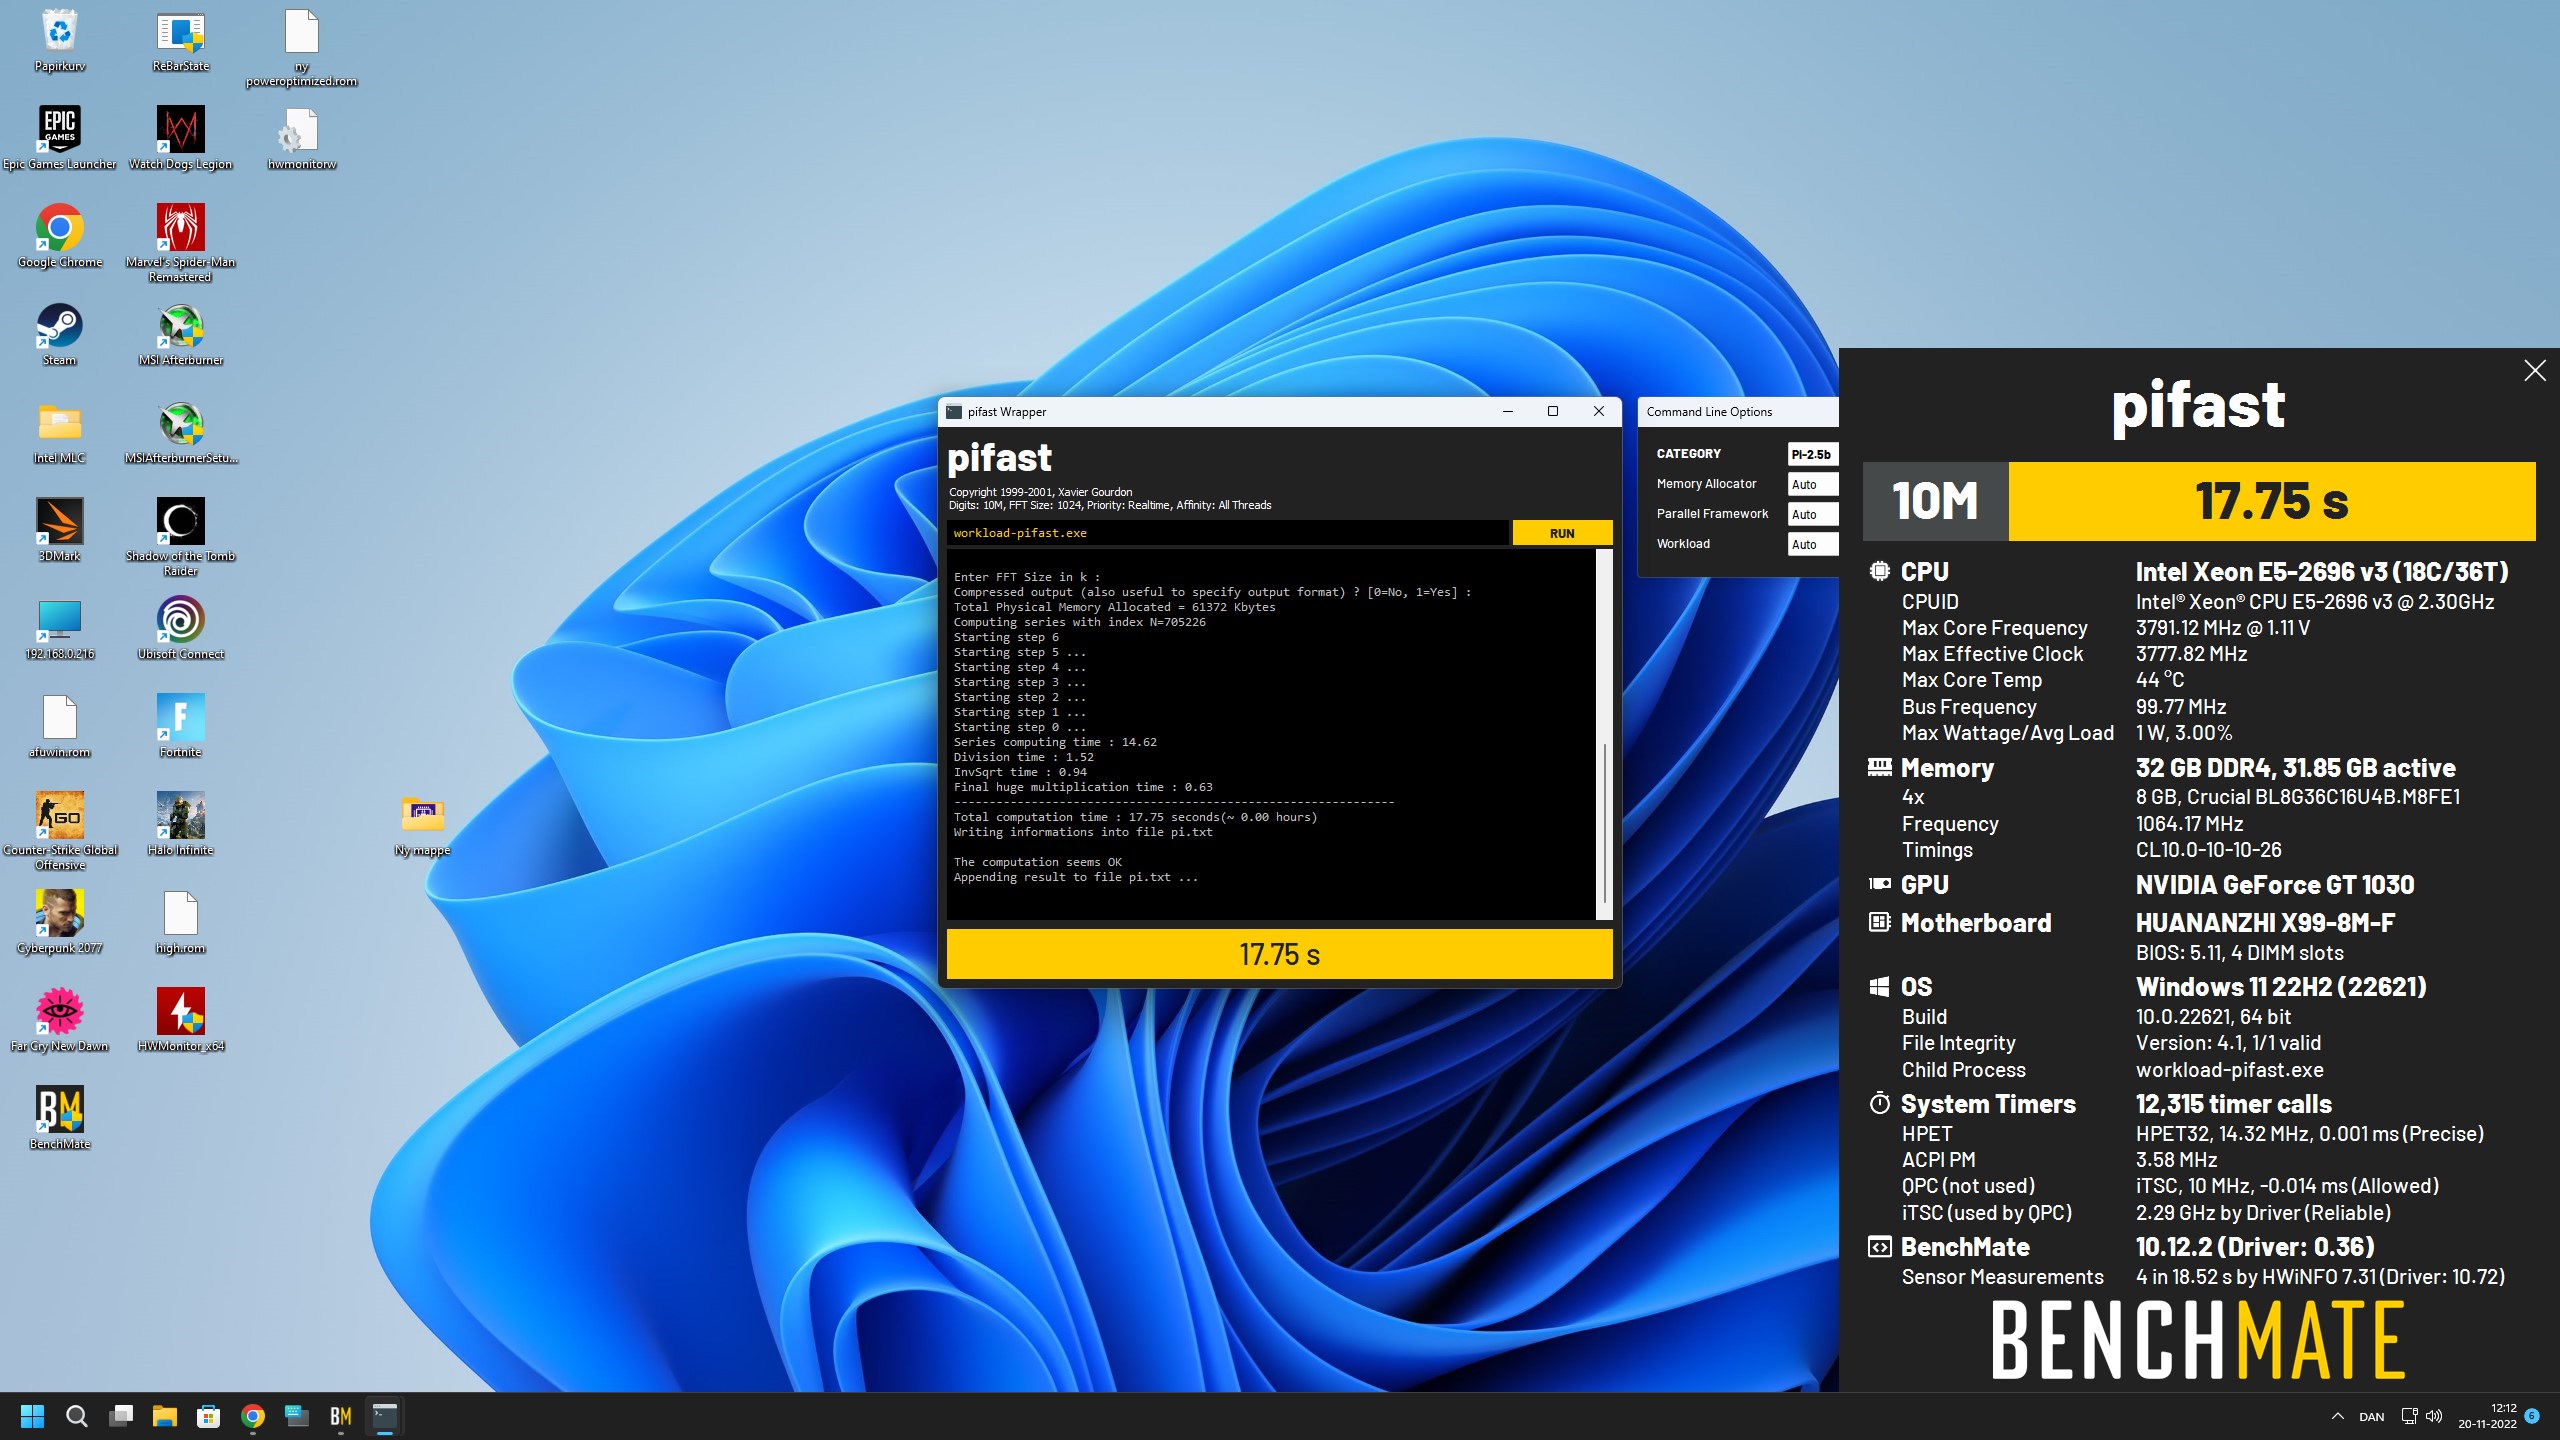
Task: Open Cyberpunk 2077 shortcut
Action: (x=60, y=922)
